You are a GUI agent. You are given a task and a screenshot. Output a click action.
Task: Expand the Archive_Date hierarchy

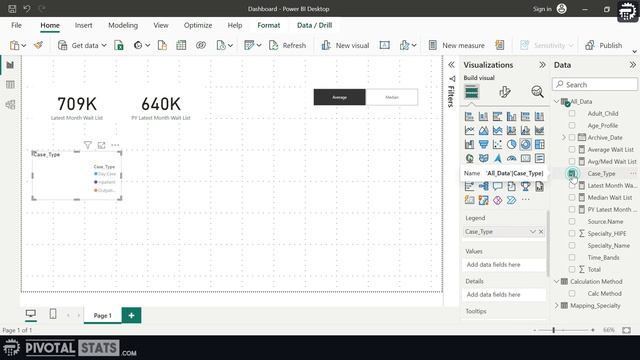click(564, 138)
